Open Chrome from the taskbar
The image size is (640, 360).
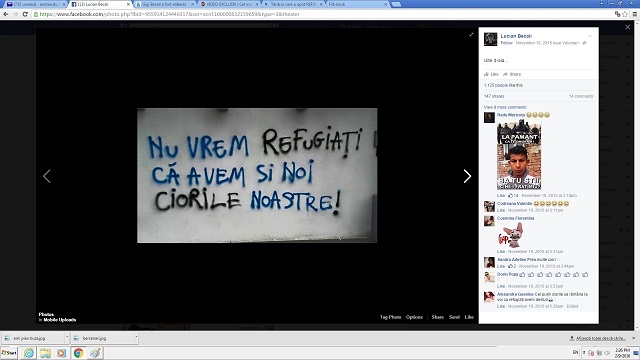click(x=78, y=353)
